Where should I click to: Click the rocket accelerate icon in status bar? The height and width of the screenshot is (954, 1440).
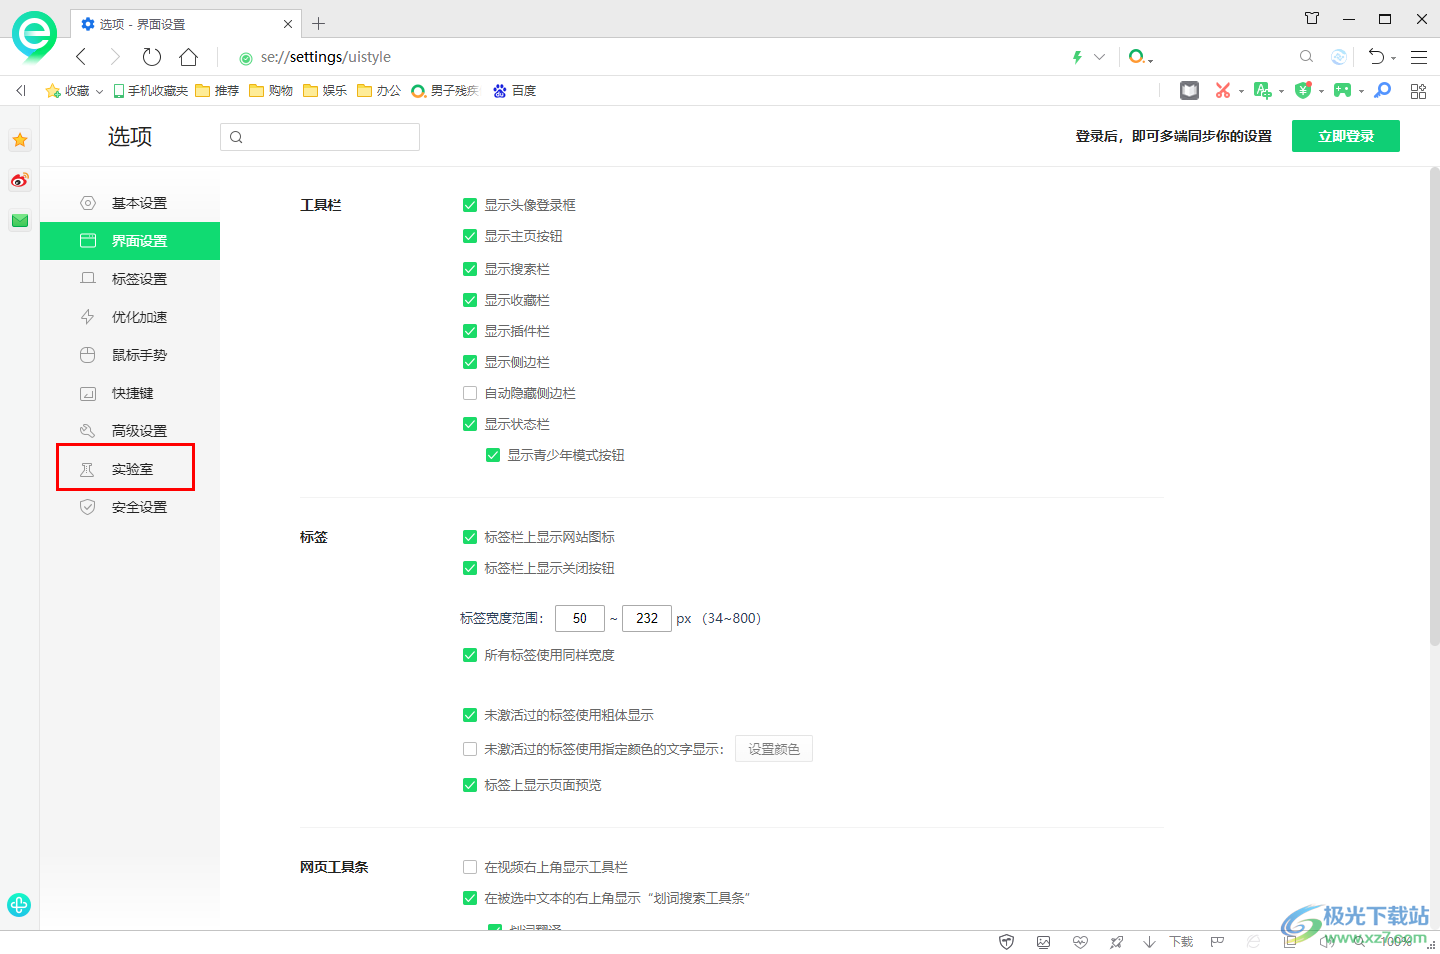1116,942
